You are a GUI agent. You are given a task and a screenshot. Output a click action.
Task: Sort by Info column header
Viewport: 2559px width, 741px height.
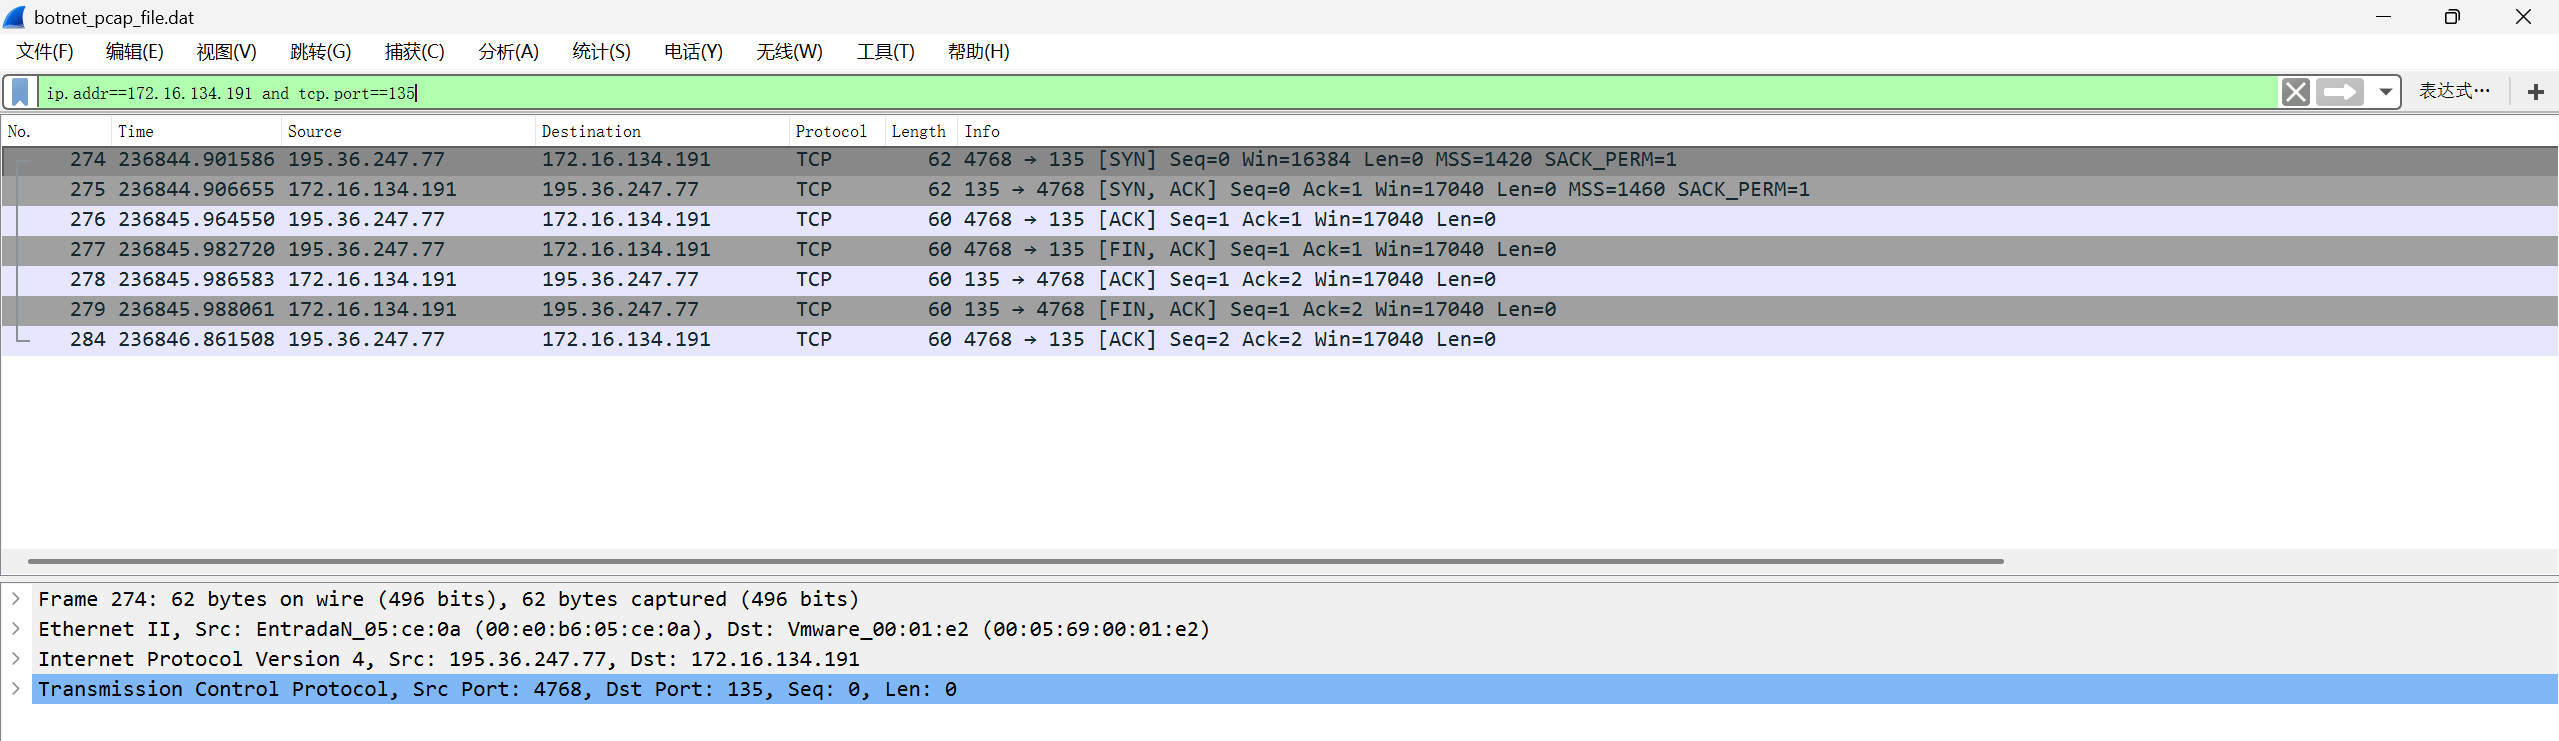click(x=1758, y=131)
